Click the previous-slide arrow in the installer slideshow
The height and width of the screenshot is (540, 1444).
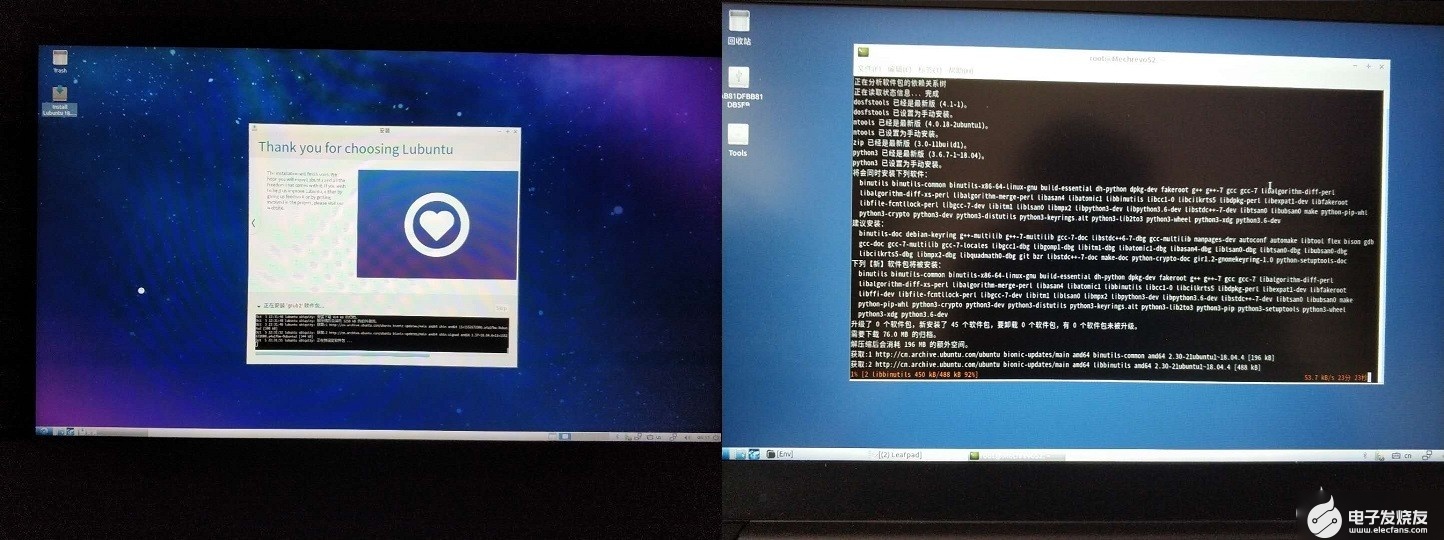[x=253, y=223]
